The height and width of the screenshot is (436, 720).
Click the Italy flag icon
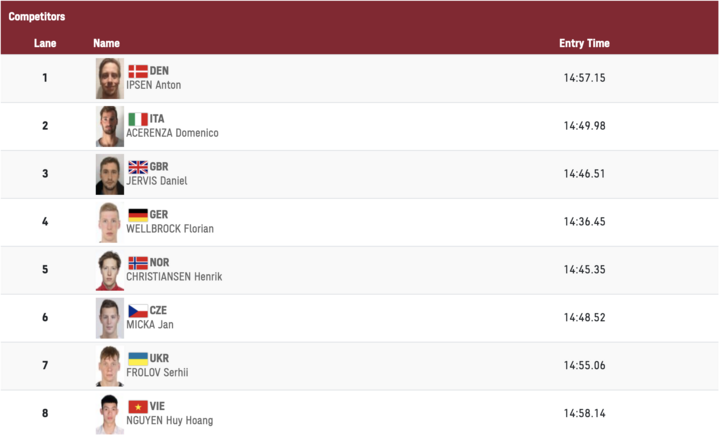138,119
